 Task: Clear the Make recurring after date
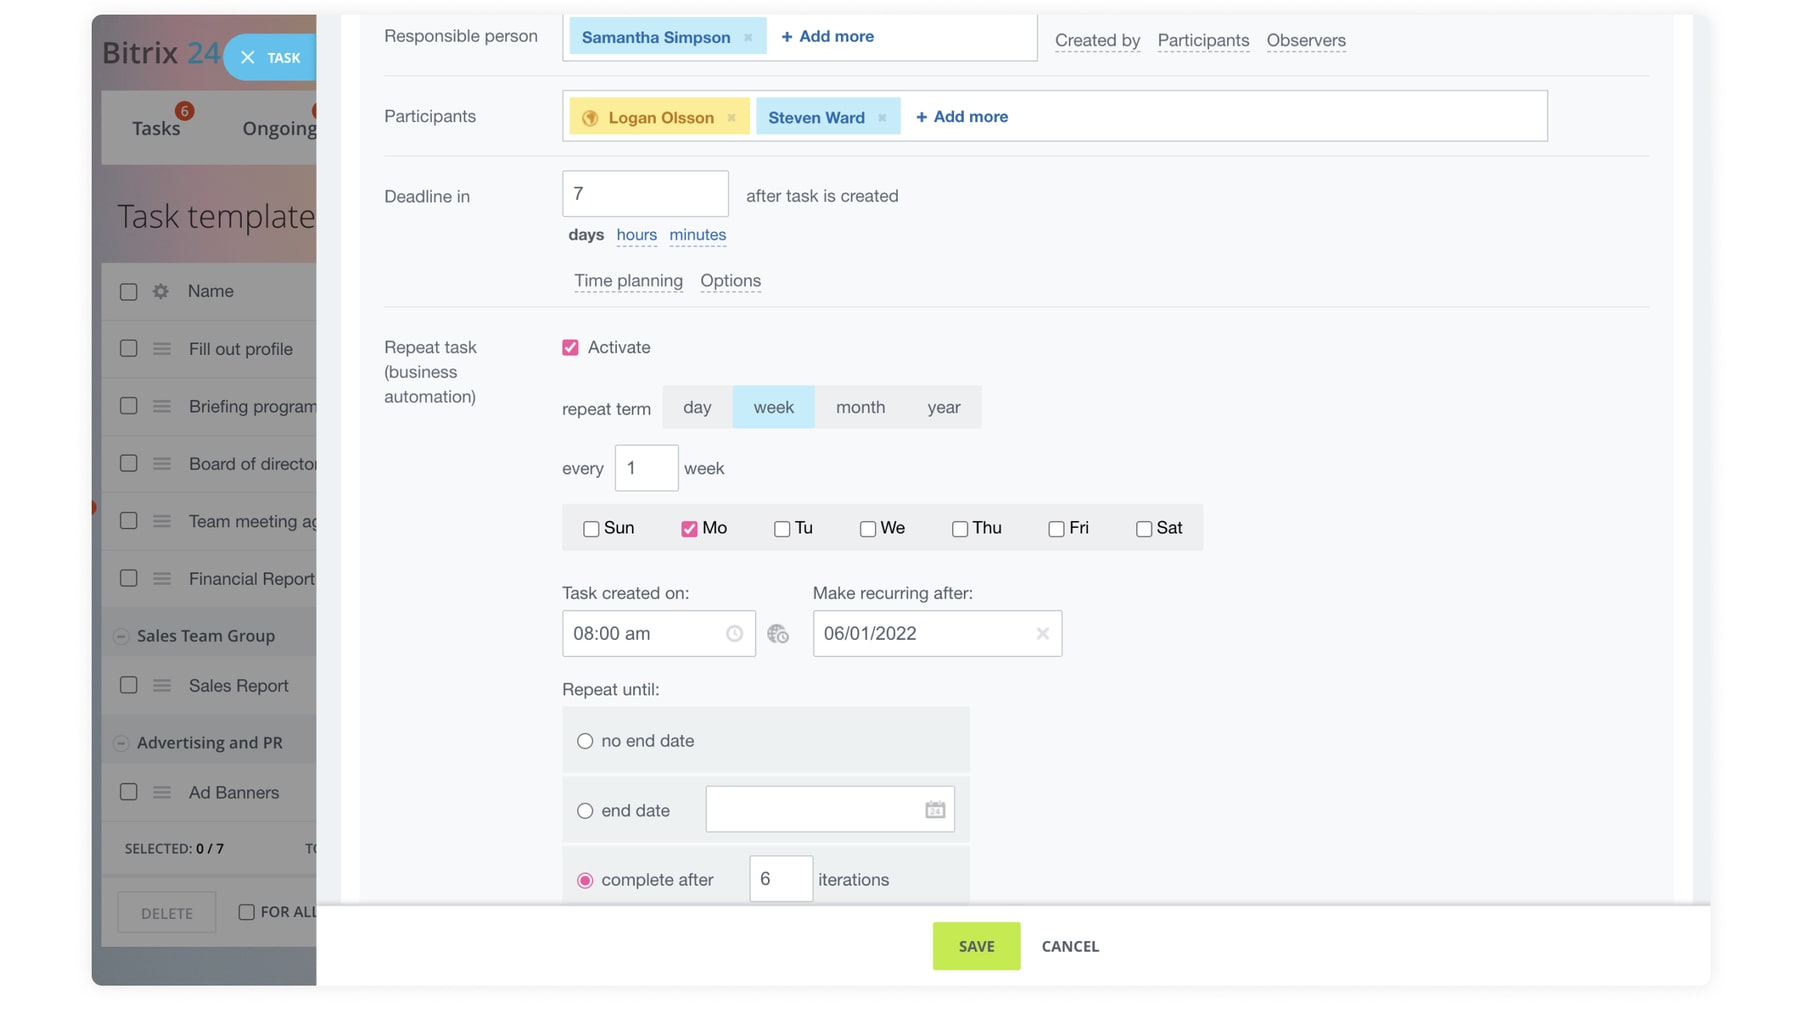coord(1042,634)
